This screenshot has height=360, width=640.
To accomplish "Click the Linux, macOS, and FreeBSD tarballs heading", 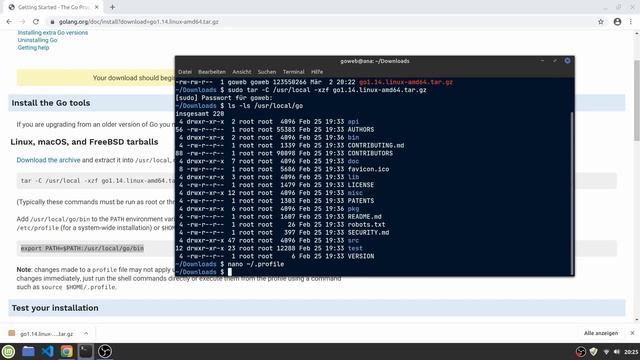I will tap(84, 142).
